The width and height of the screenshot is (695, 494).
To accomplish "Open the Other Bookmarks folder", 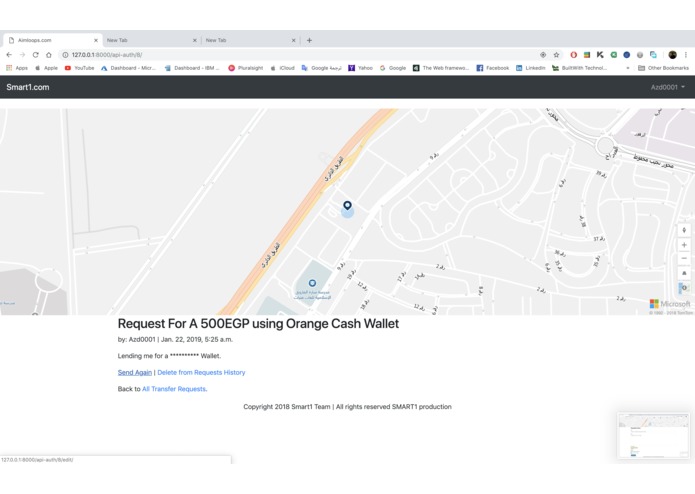I will (664, 68).
